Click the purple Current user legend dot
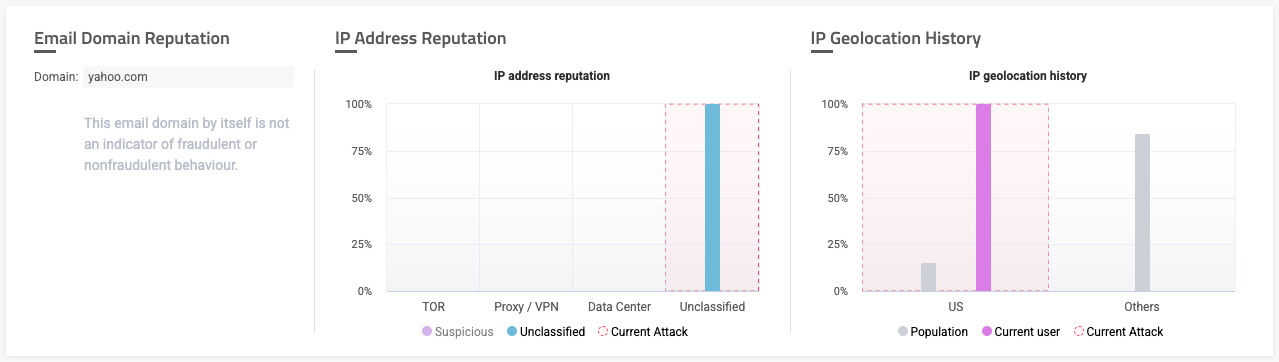Image resolution: width=1279 pixels, height=362 pixels. point(986,331)
